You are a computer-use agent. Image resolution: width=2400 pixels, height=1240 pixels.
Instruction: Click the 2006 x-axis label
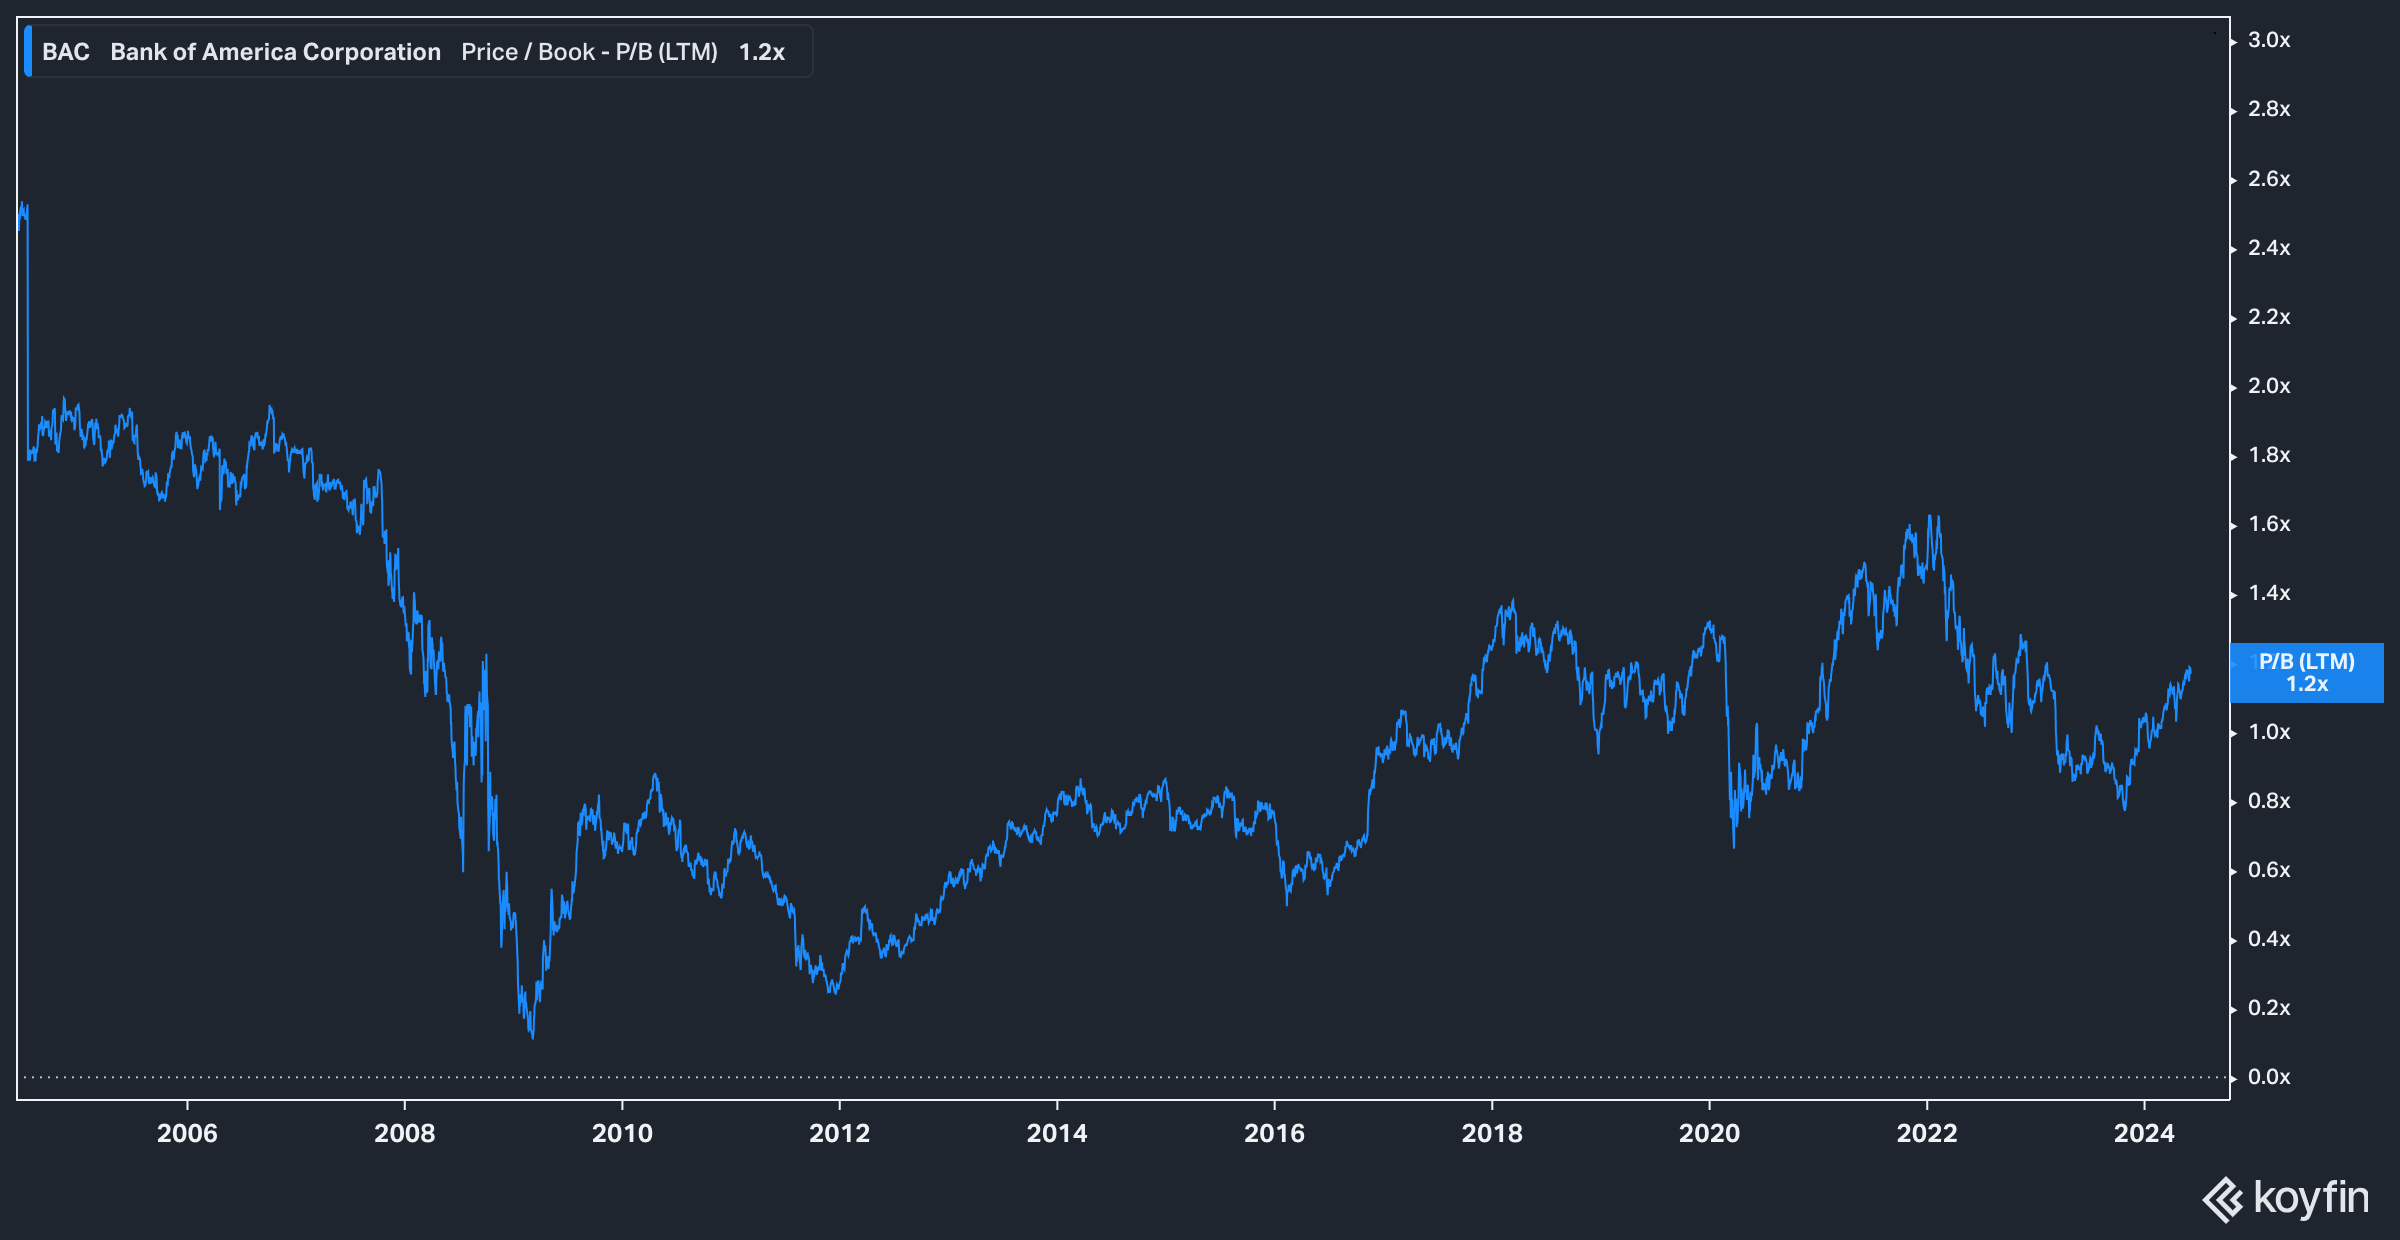point(187,1133)
